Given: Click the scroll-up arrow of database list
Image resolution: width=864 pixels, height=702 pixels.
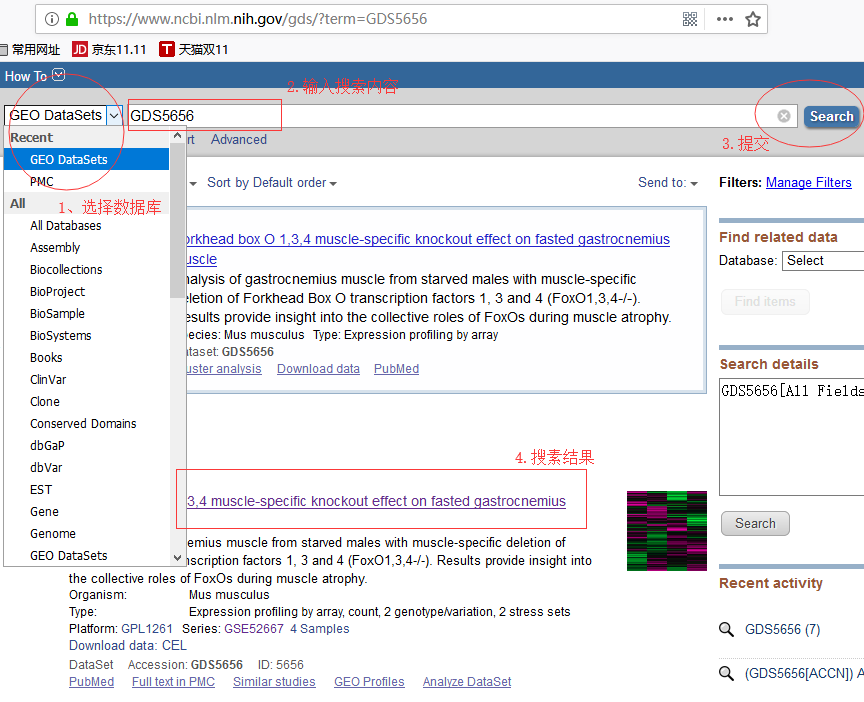Looking at the screenshot, I should pos(177,136).
